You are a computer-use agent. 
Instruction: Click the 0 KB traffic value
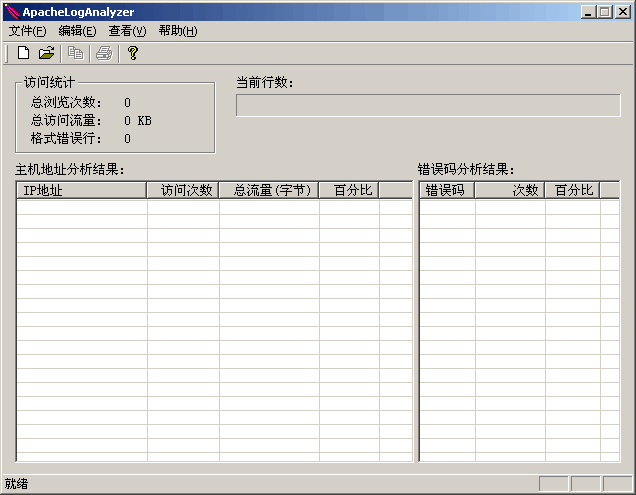click(138, 121)
